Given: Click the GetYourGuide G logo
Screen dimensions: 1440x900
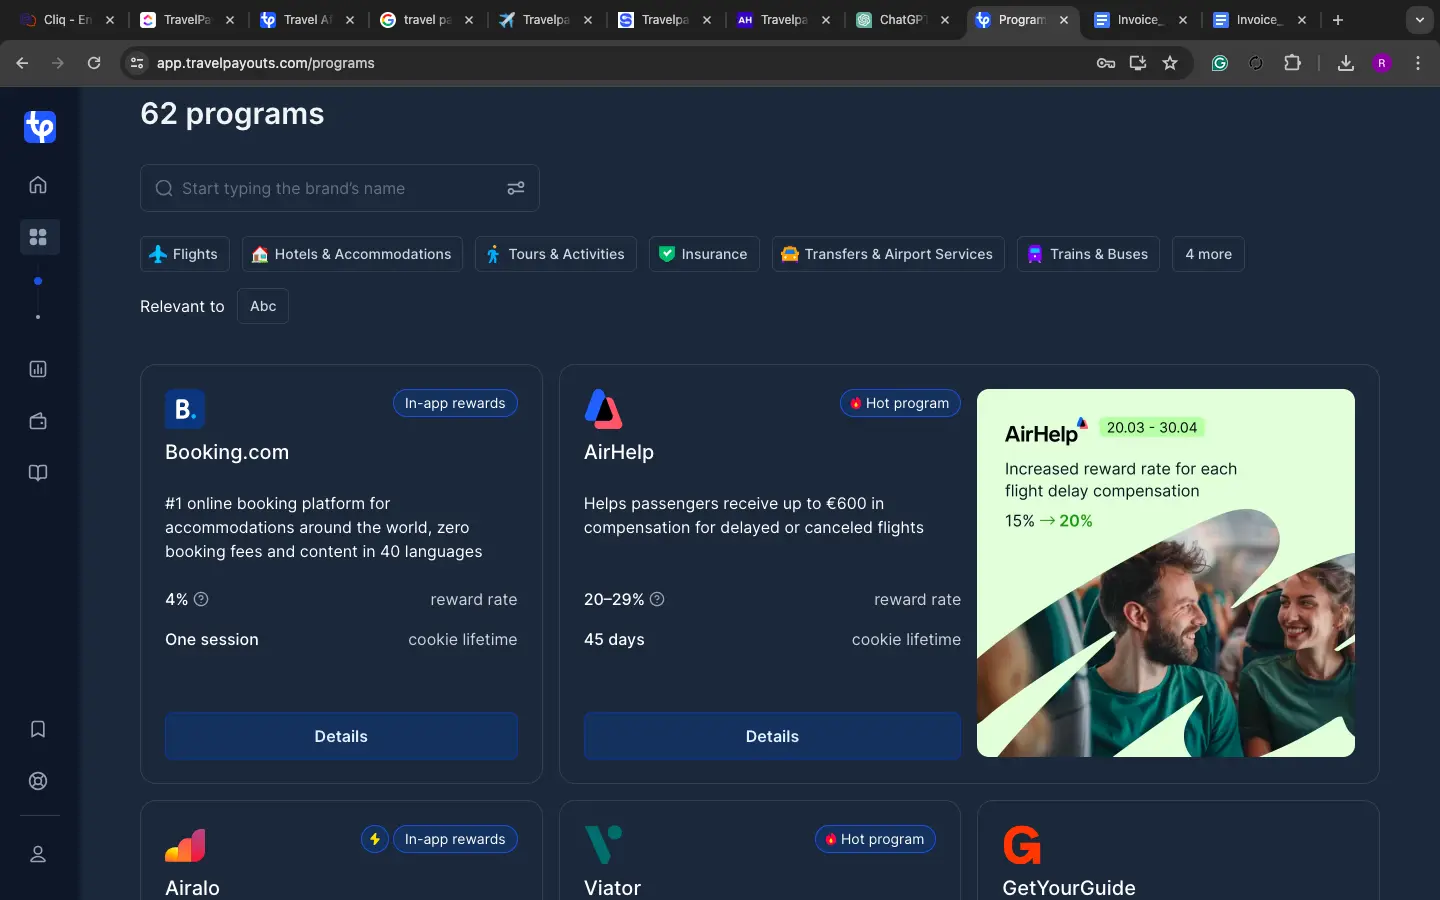Looking at the screenshot, I should click(1022, 845).
